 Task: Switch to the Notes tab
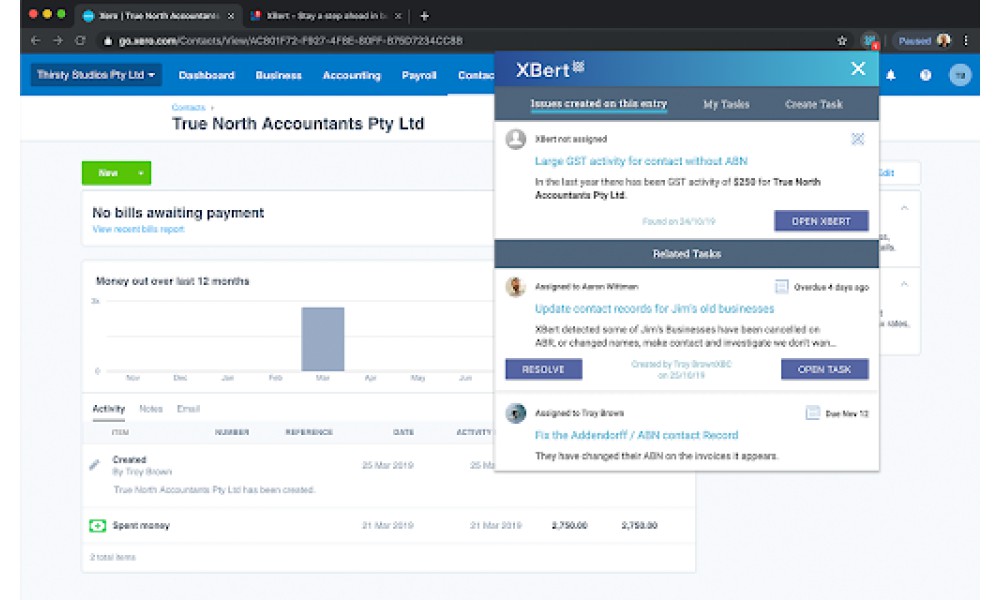151,409
